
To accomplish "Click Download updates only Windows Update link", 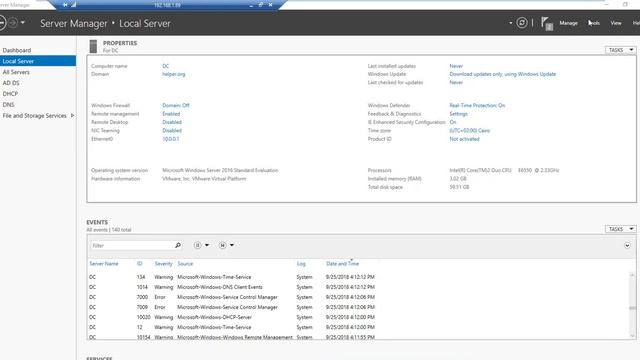I will click(502, 74).
